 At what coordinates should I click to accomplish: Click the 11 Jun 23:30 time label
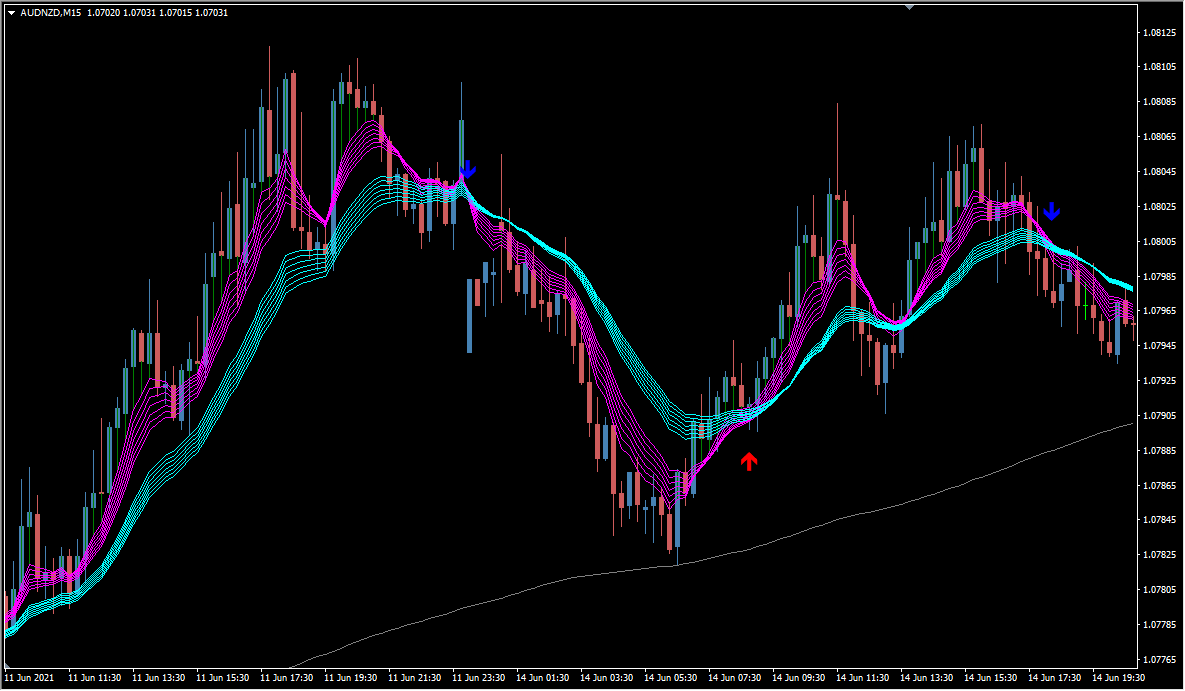pyautogui.click(x=478, y=678)
